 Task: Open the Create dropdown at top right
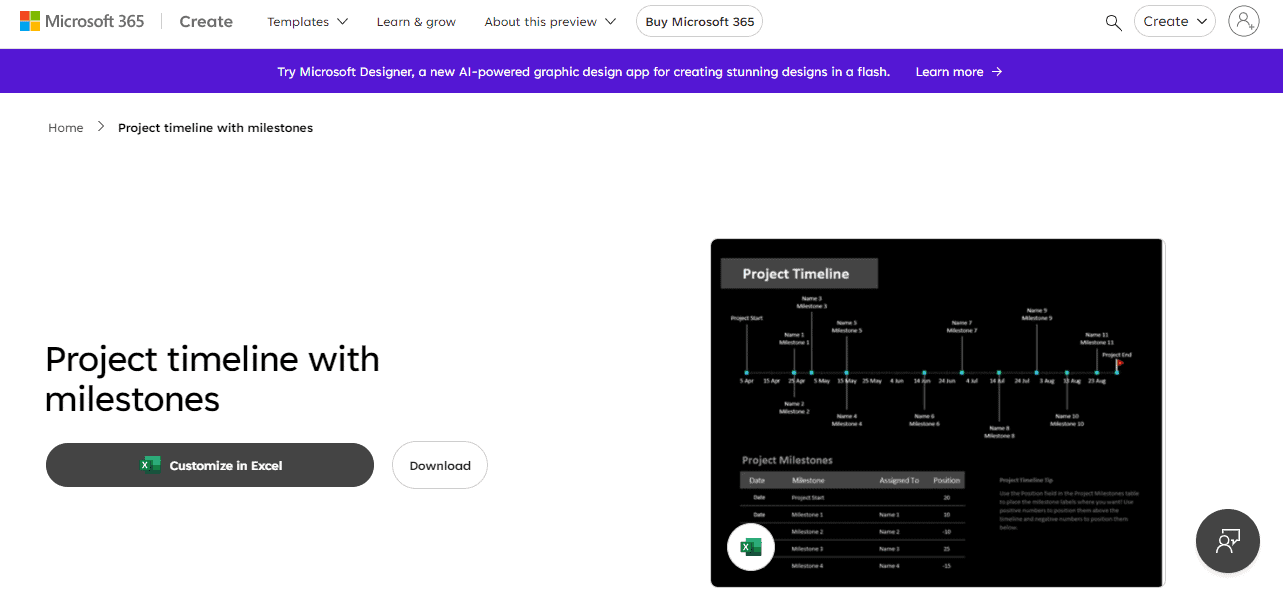point(1175,21)
